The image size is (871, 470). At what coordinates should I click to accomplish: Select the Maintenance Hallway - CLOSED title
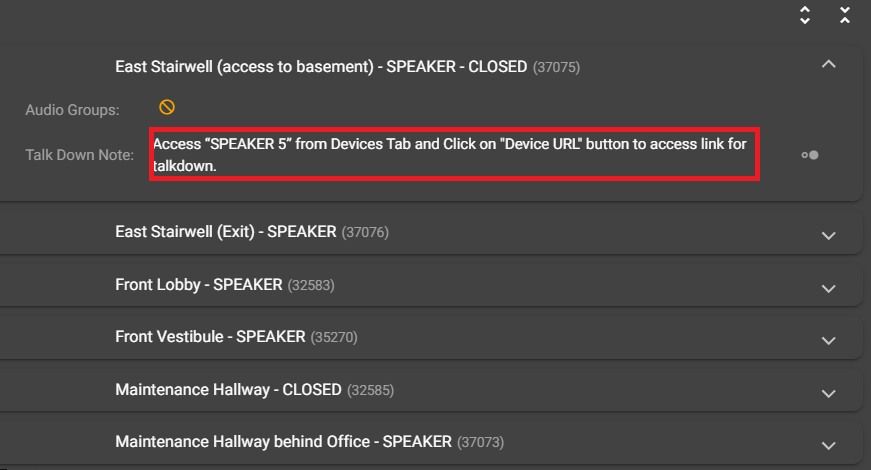pos(228,389)
